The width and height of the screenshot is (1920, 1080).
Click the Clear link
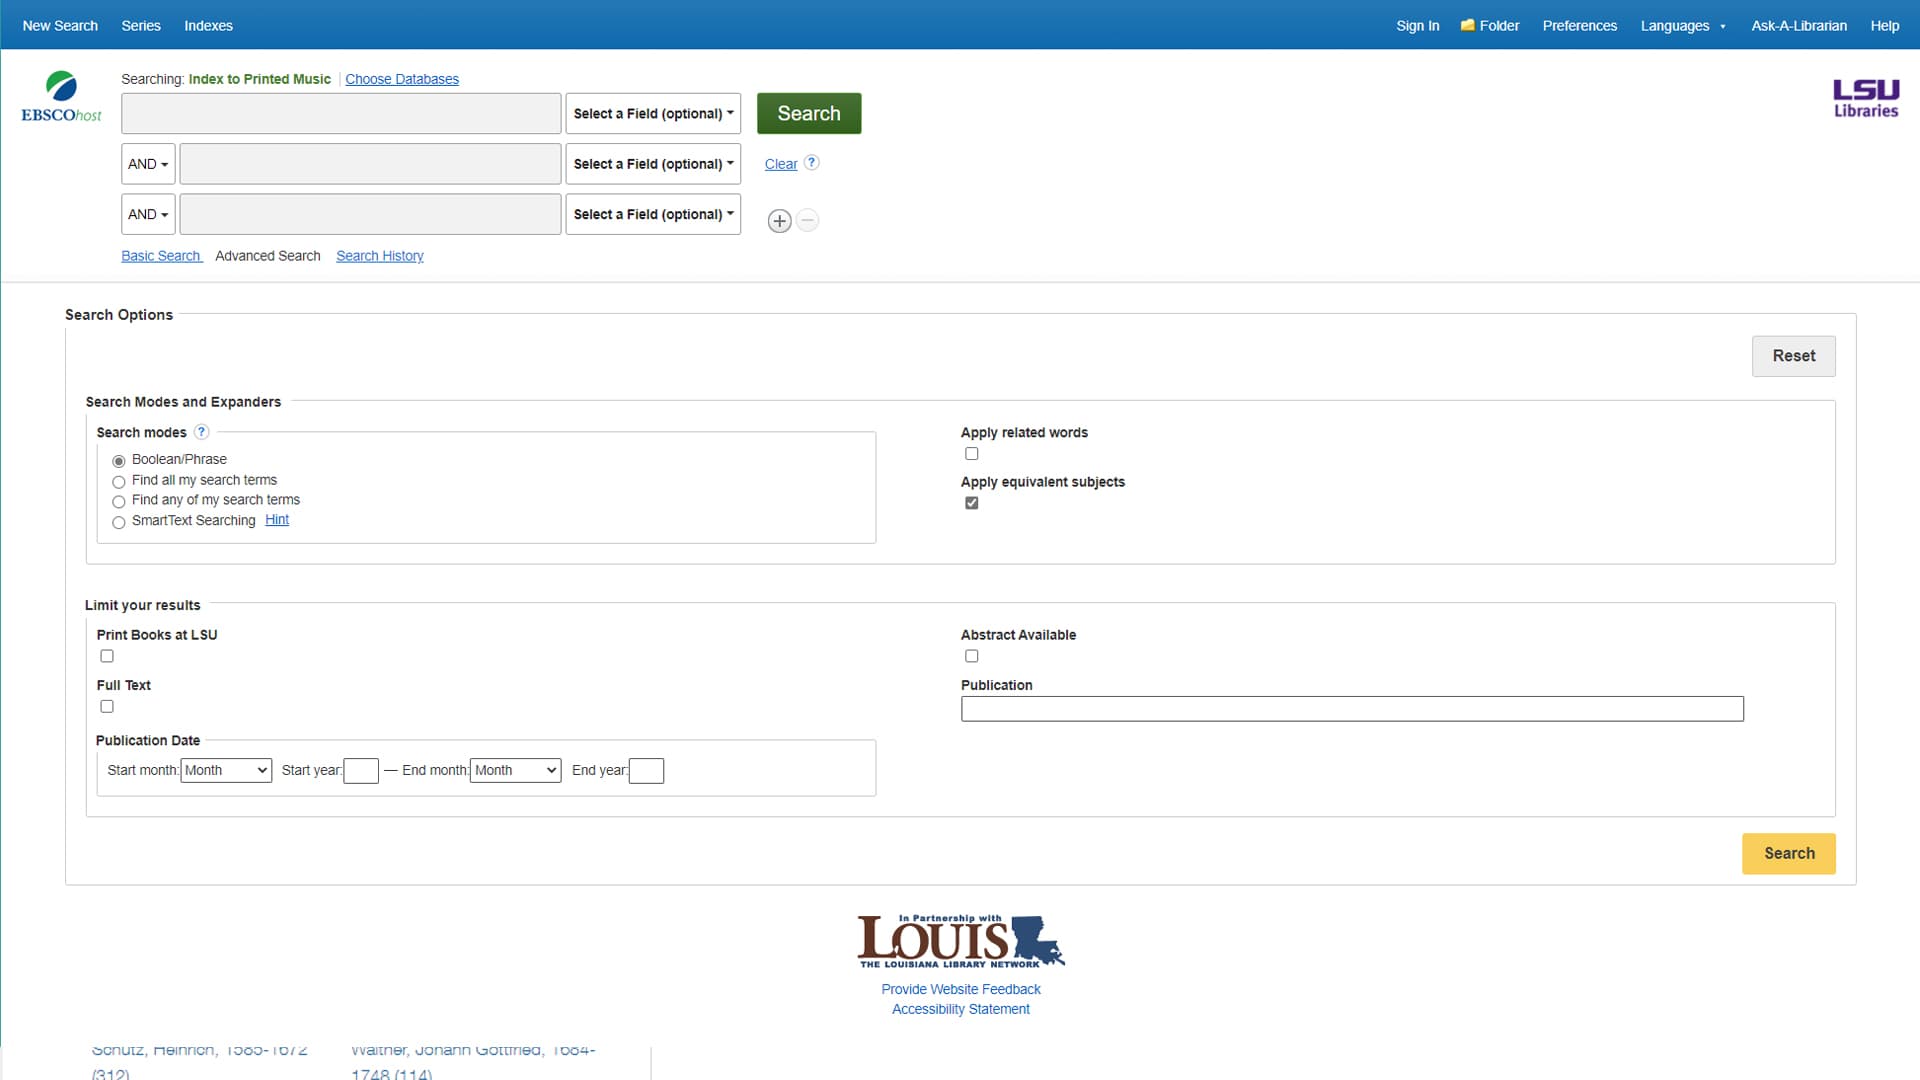[x=781, y=164]
